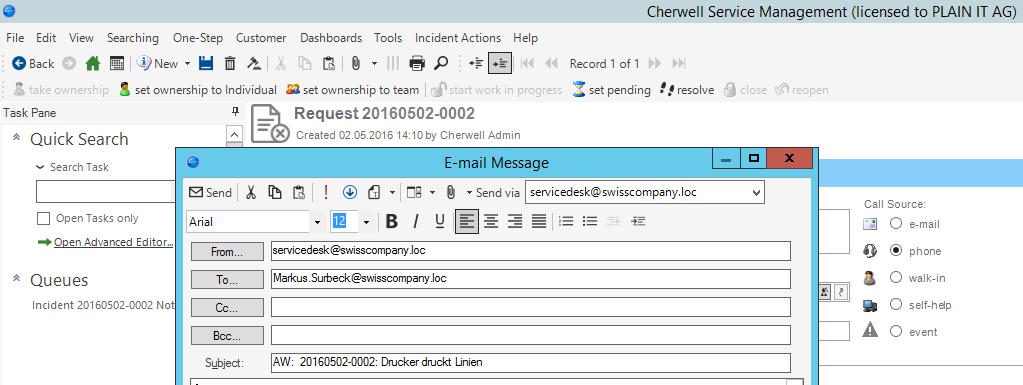Image resolution: width=1023 pixels, height=385 pixels.
Task: Open the calendar icon in main toolbar
Action: (117, 63)
